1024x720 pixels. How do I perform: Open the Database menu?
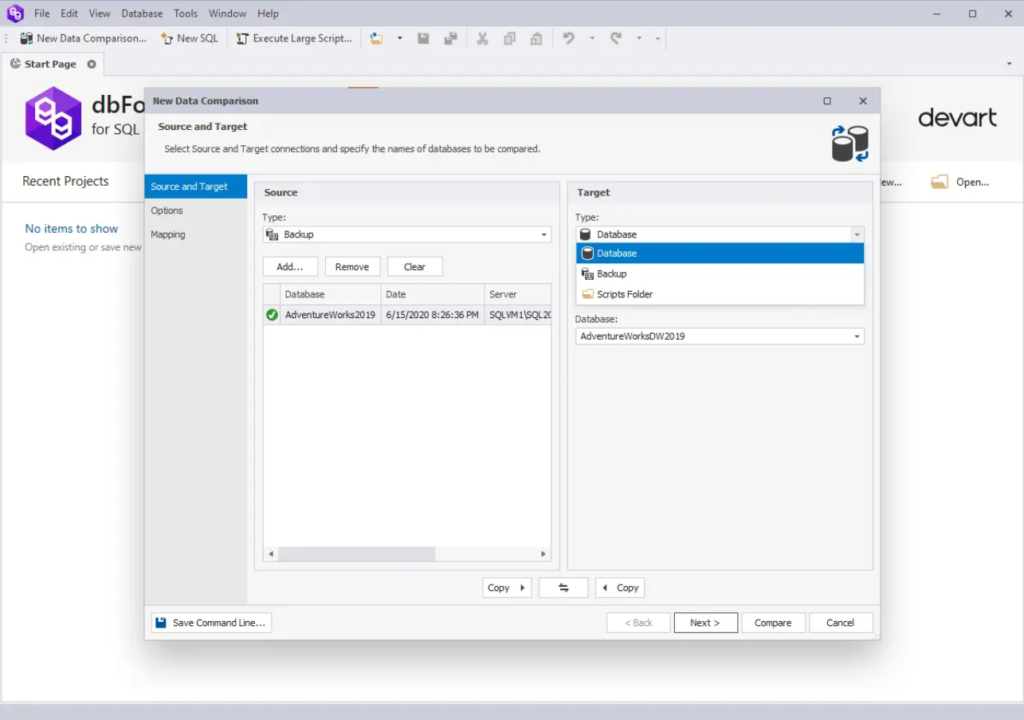pyautogui.click(x=141, y=13)
